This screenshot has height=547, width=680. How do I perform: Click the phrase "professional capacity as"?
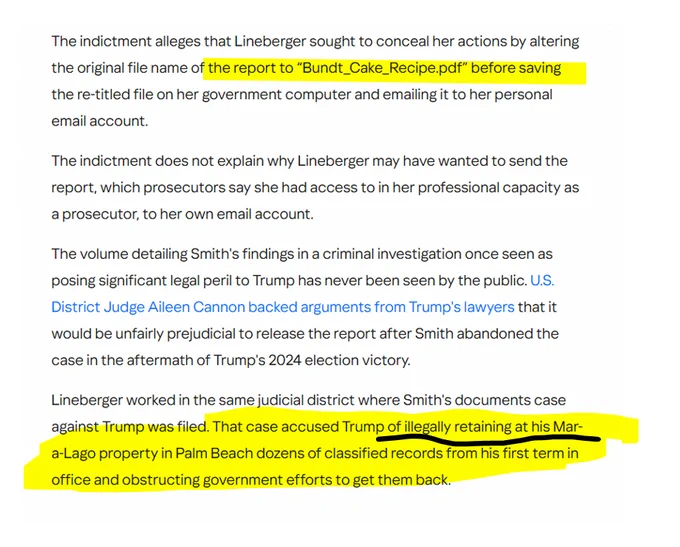pos(498,188)
